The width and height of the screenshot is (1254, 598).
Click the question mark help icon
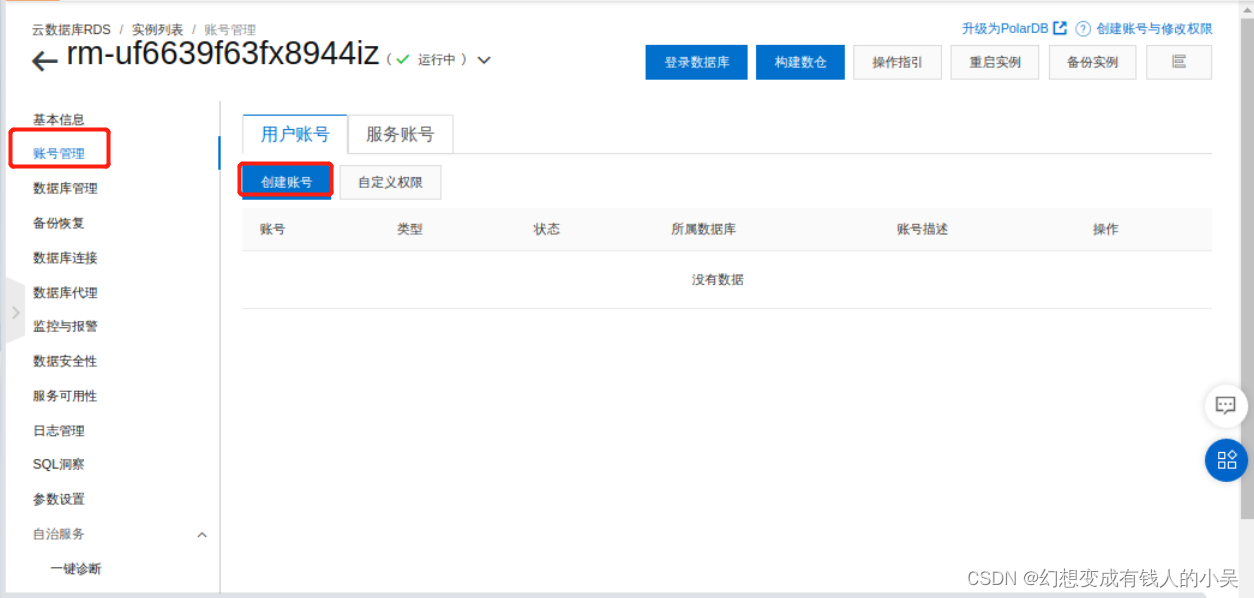tap(1083, 29)
